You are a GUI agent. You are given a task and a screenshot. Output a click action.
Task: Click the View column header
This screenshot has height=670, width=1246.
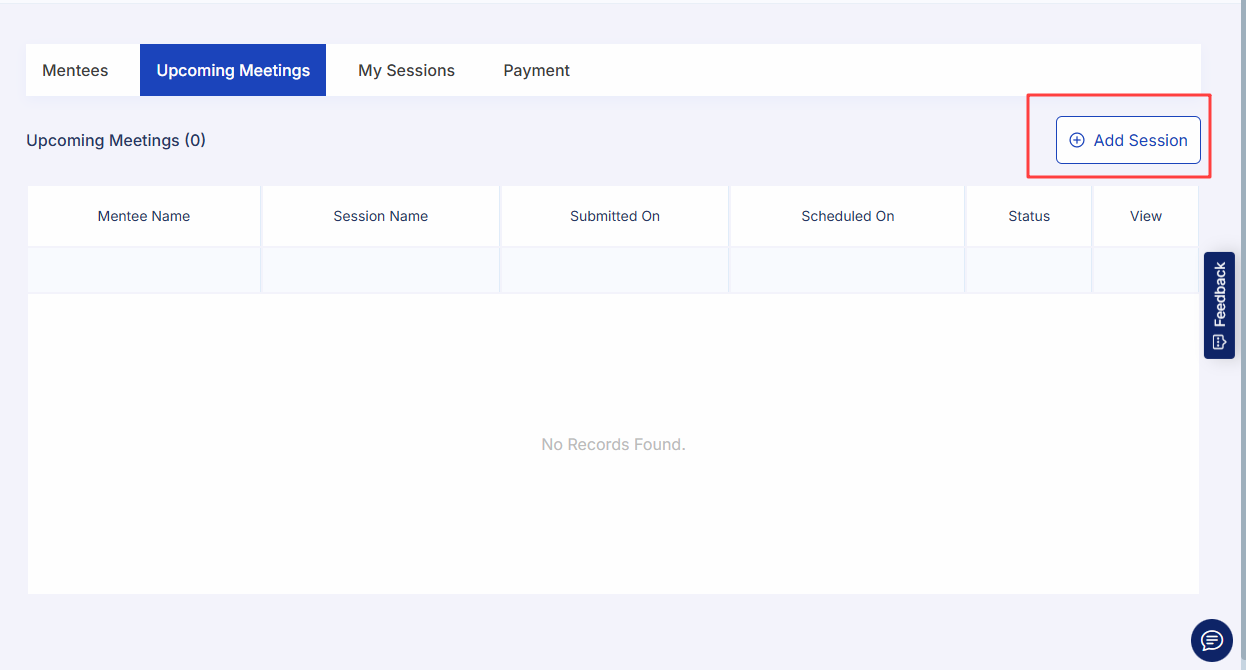1145,216
